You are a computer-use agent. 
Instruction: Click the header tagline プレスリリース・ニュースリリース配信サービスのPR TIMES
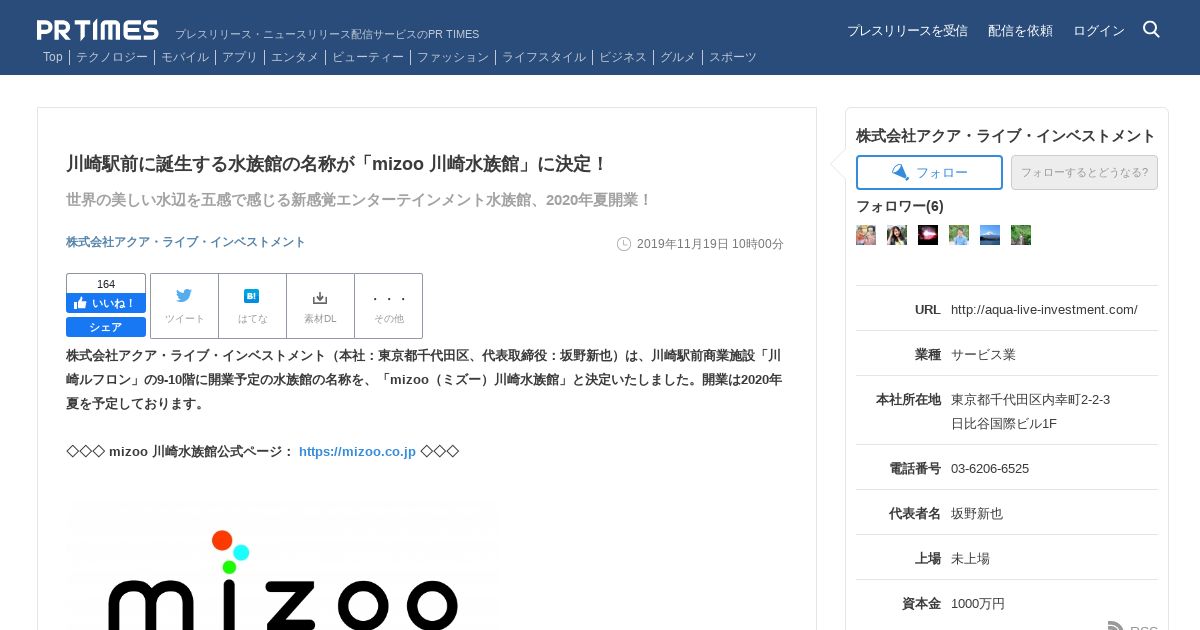[x=327, y=34]
